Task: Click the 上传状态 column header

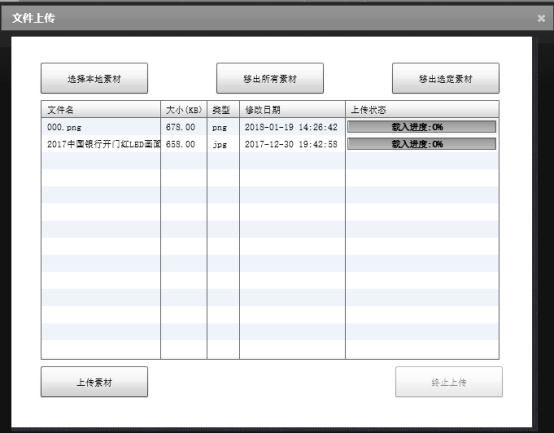Action: [422, 109]
